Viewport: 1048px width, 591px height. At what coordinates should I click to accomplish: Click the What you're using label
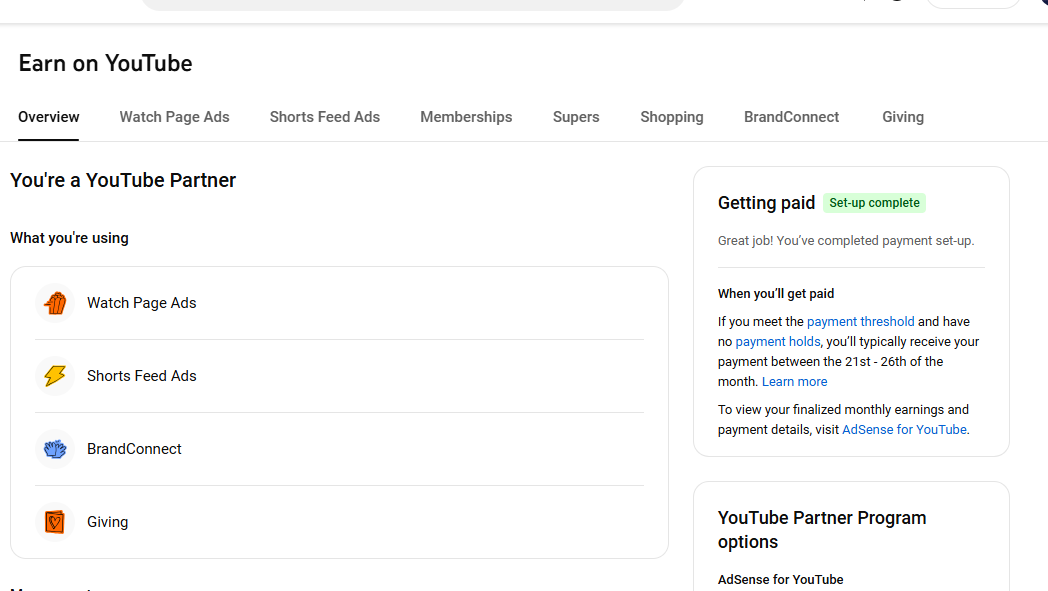click(70, 238)
